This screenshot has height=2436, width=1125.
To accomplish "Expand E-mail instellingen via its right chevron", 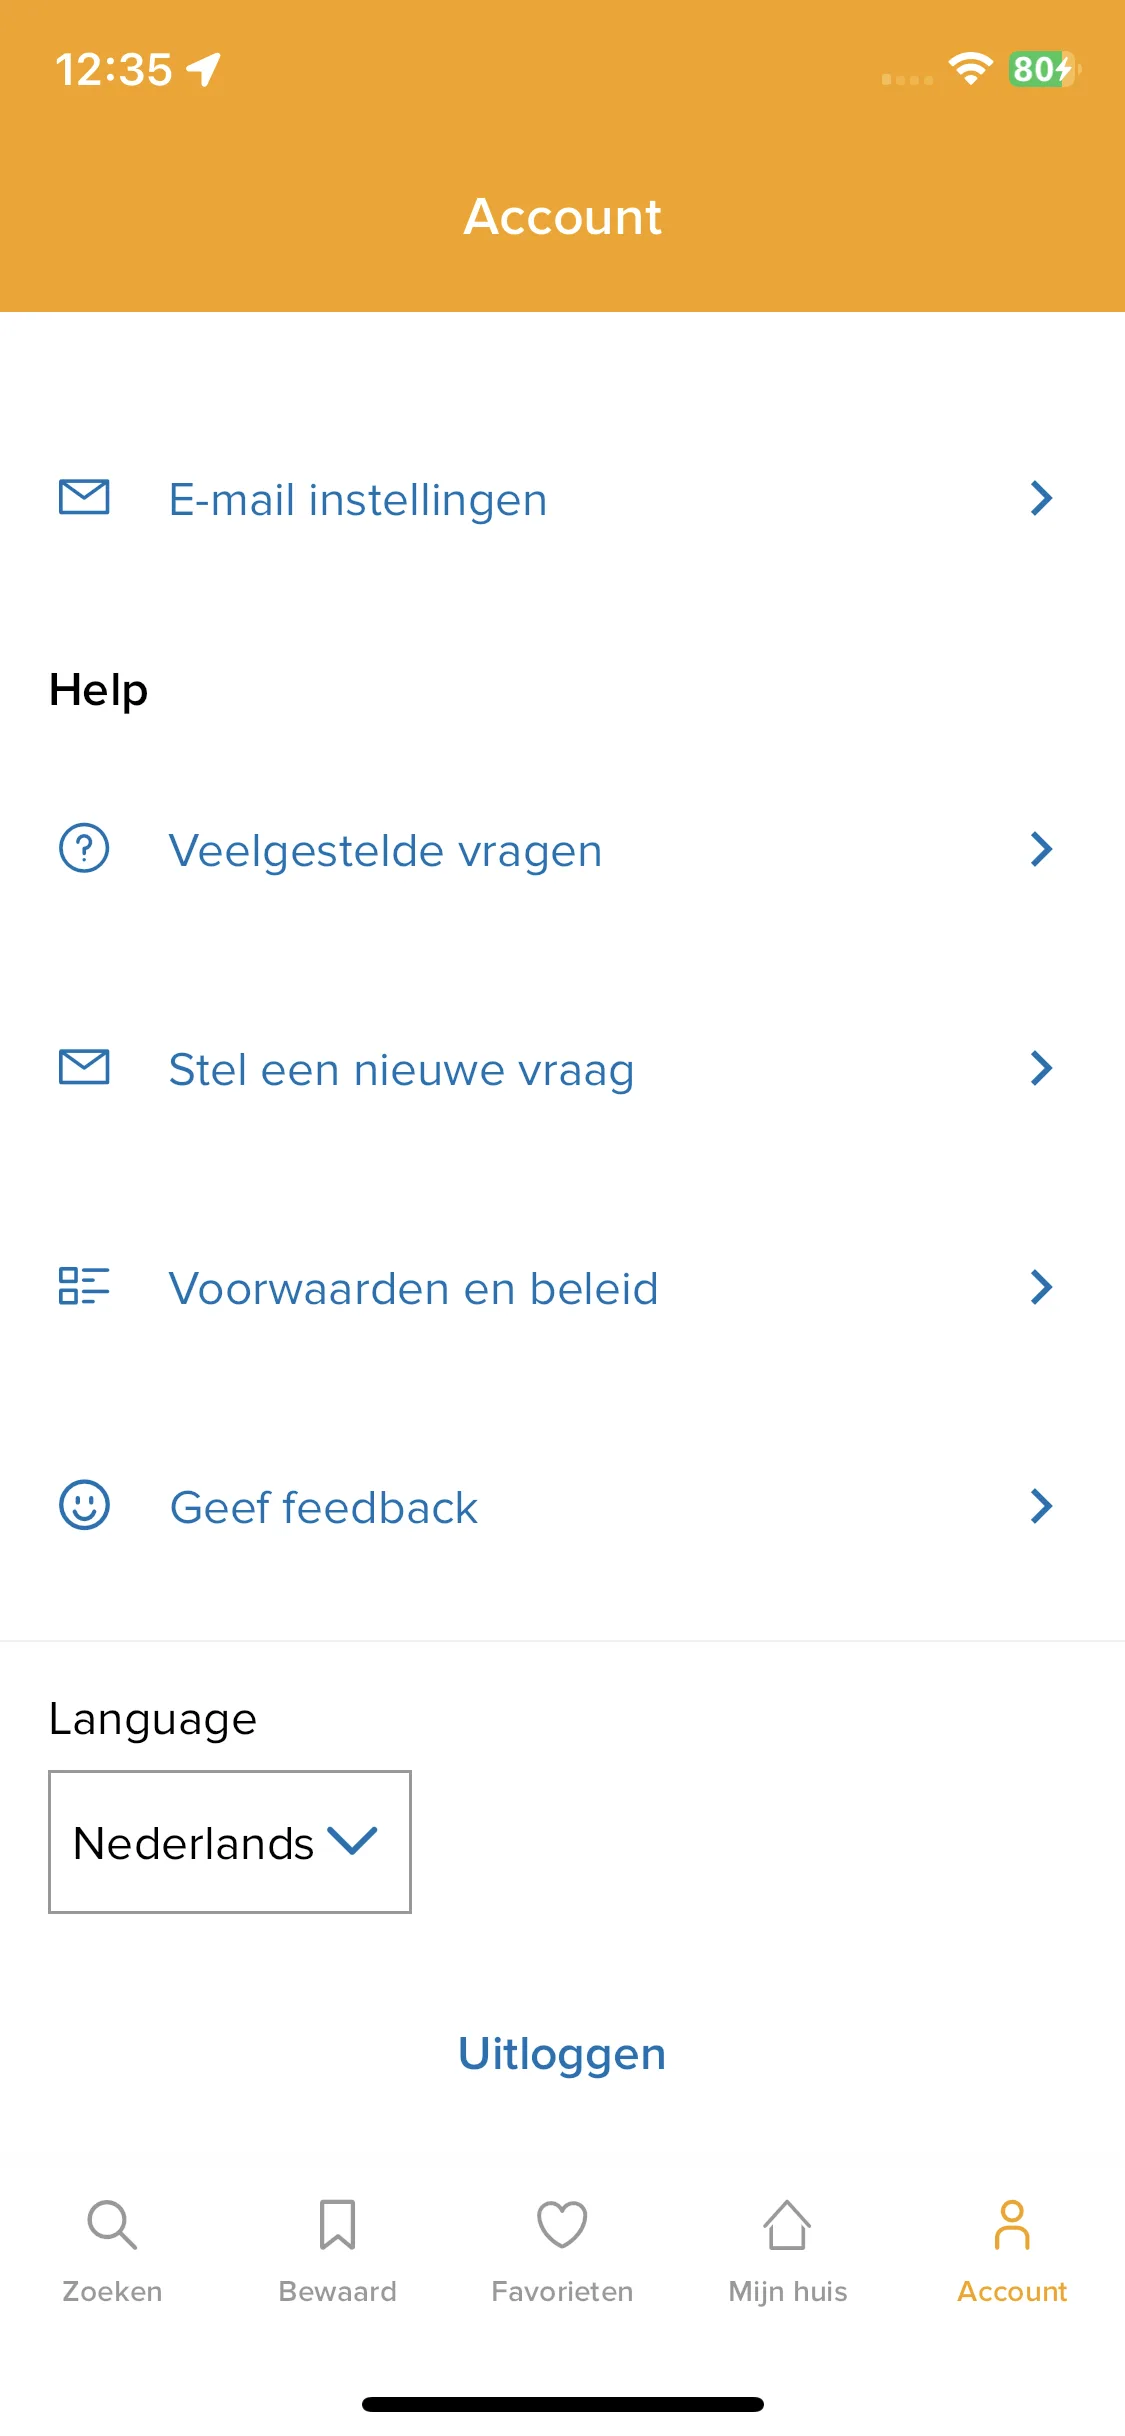I will [x=1041, y=498].
